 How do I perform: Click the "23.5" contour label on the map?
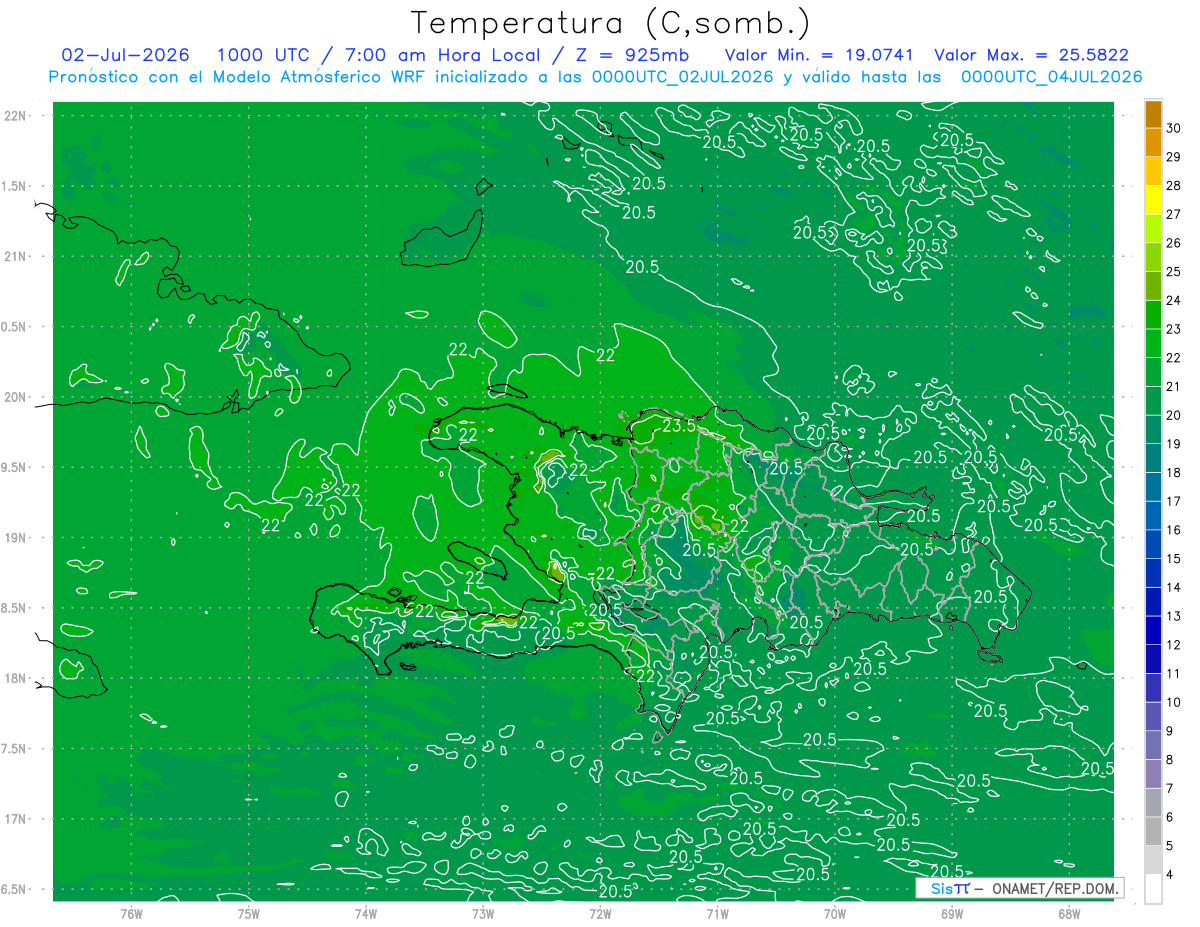tap(680, 426)
